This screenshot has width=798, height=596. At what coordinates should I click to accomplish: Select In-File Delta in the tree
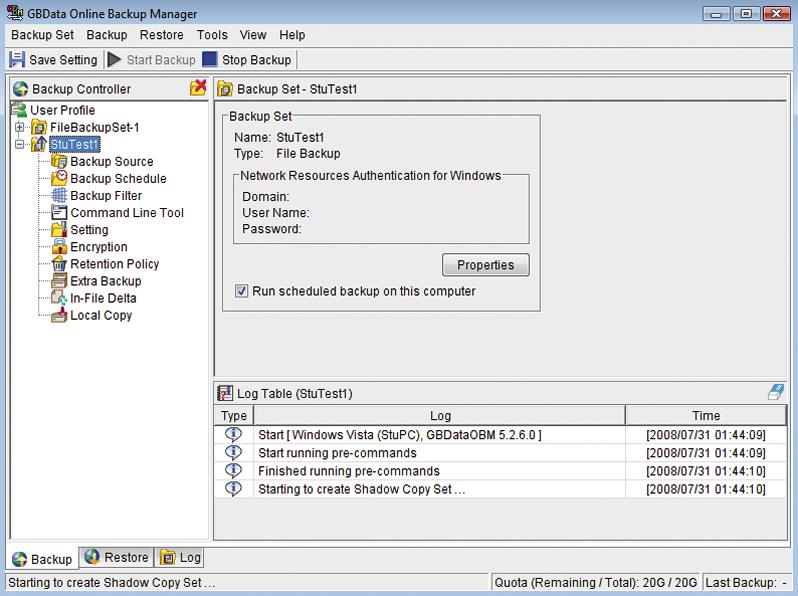pos(103,298)
